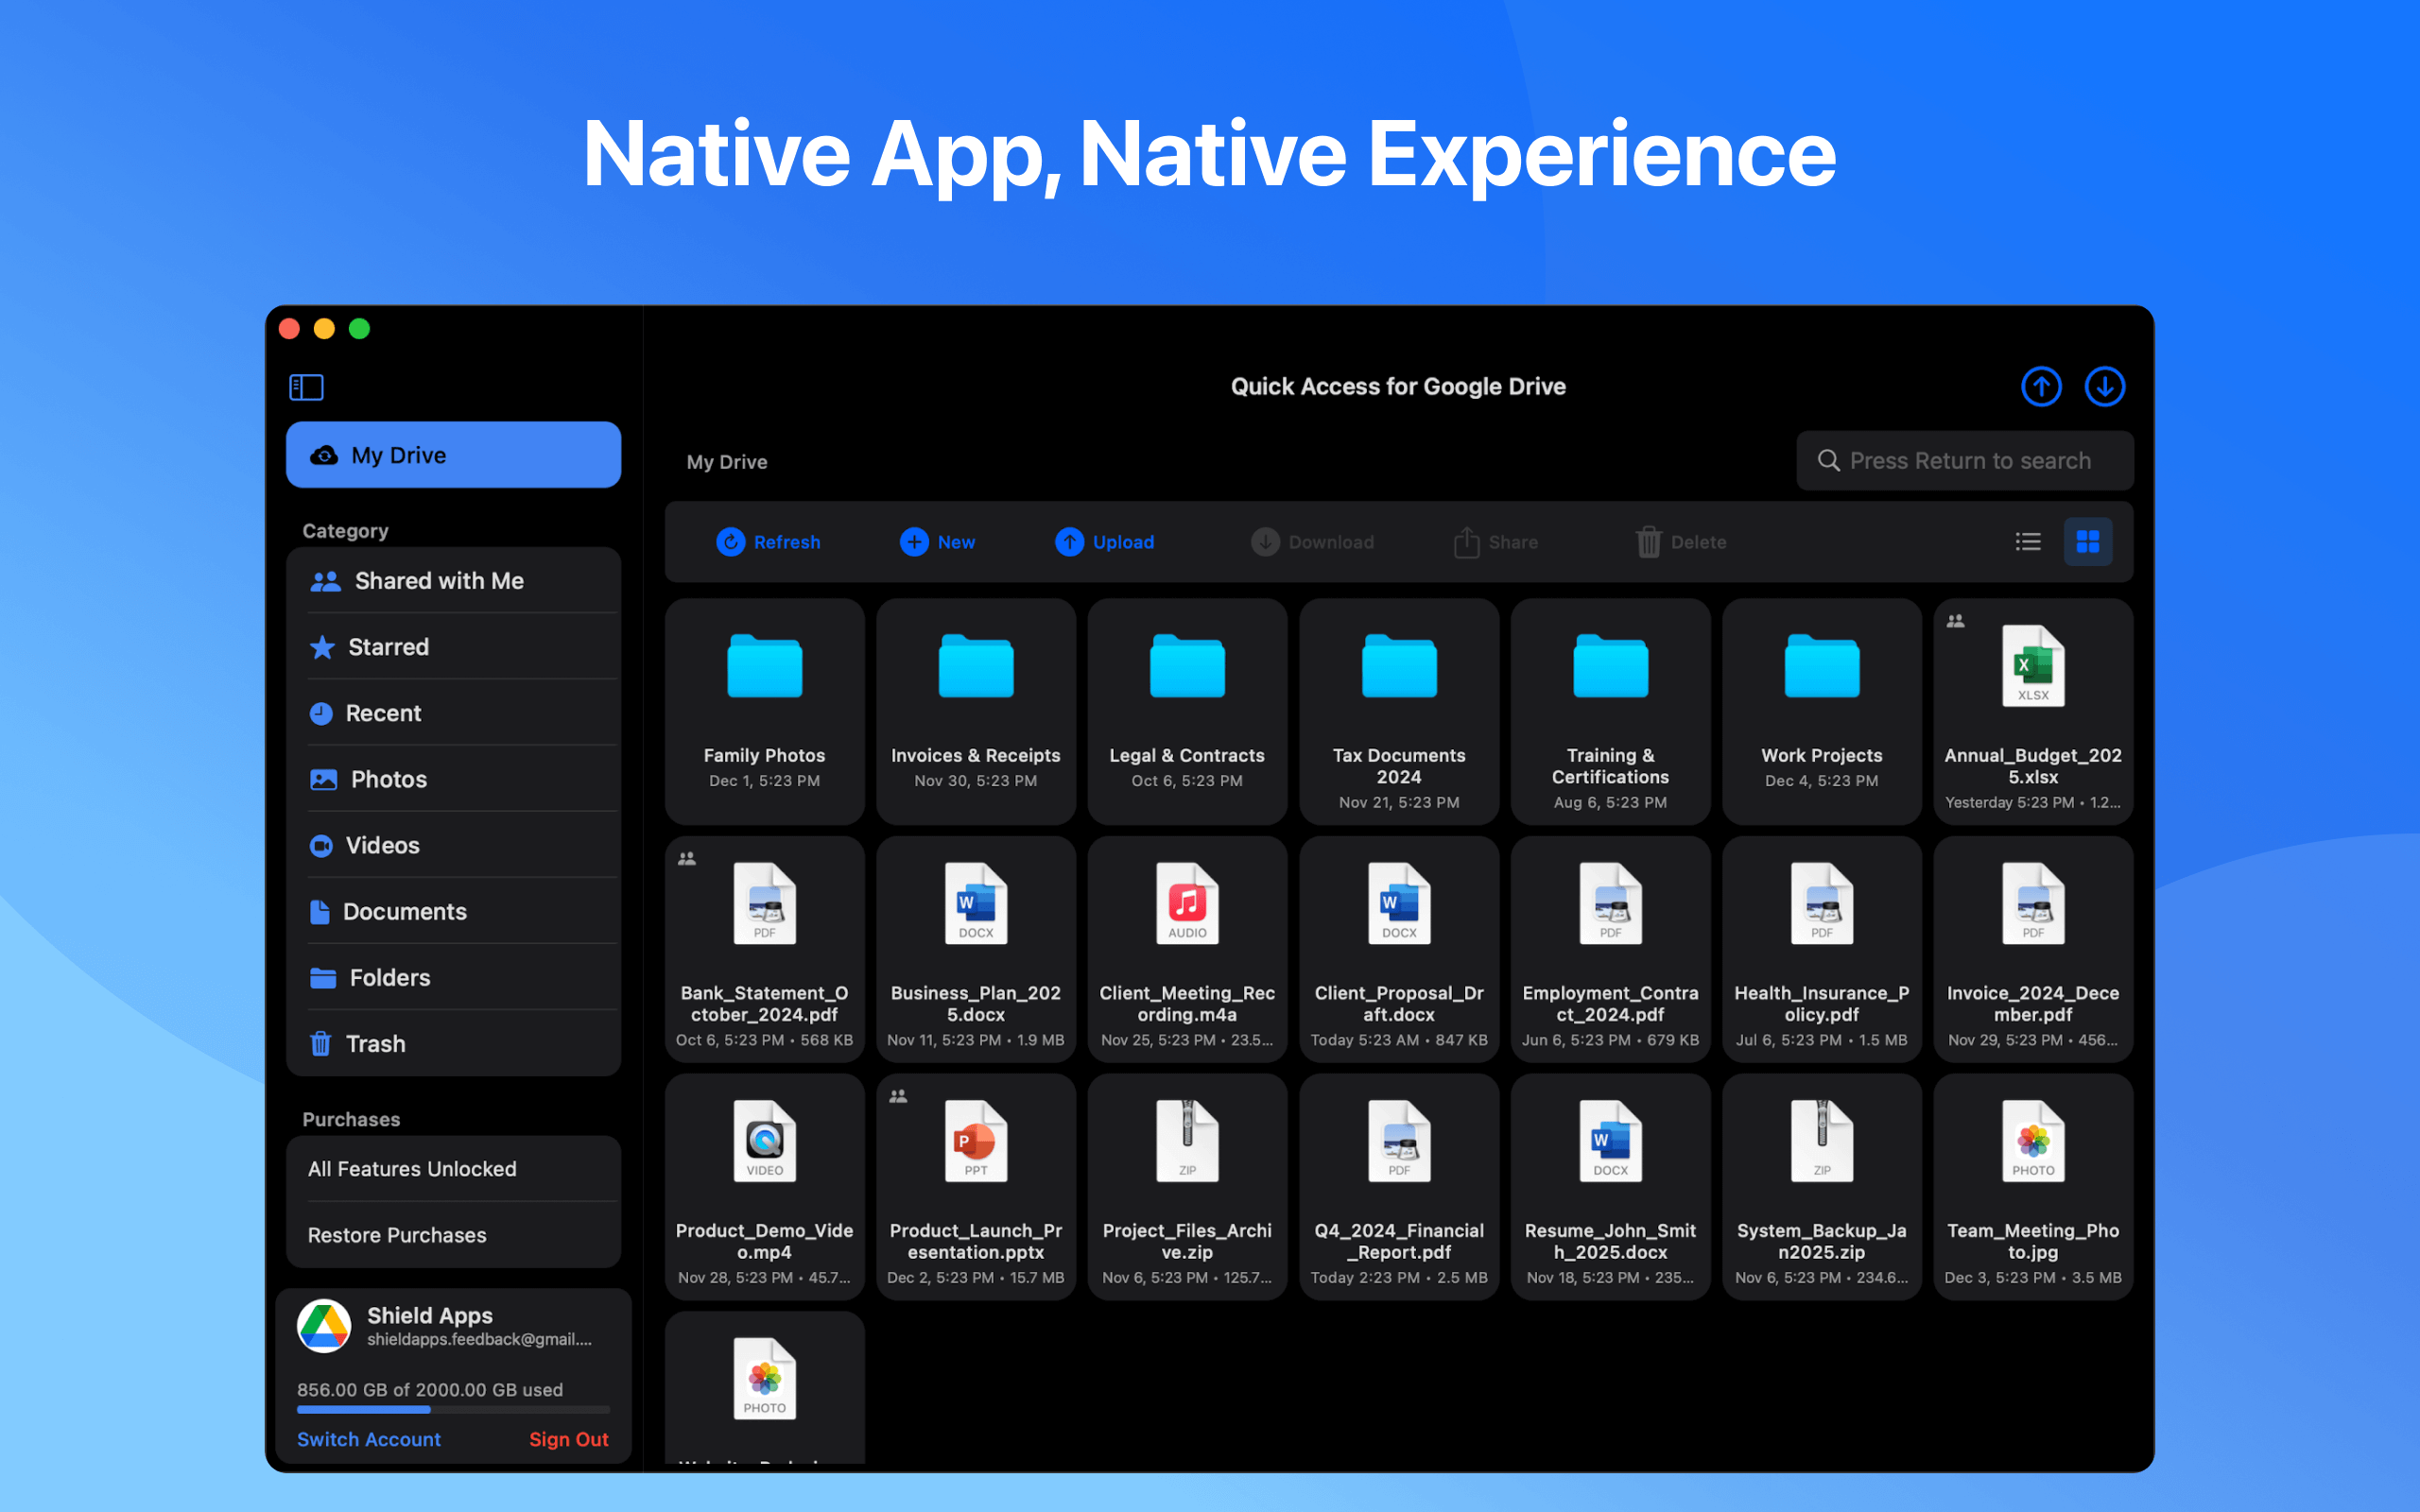Screen dimensions: 2420x1512
Task: Toggle the sidebar visibility
Action: tap(306, 387)
